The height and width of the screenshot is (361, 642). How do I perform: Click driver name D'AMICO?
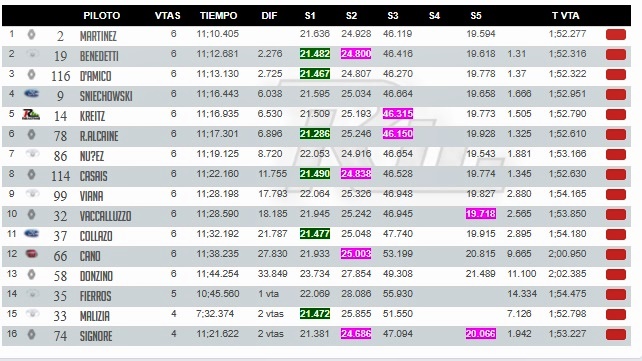pyautogui.click(x=95, y=76)
